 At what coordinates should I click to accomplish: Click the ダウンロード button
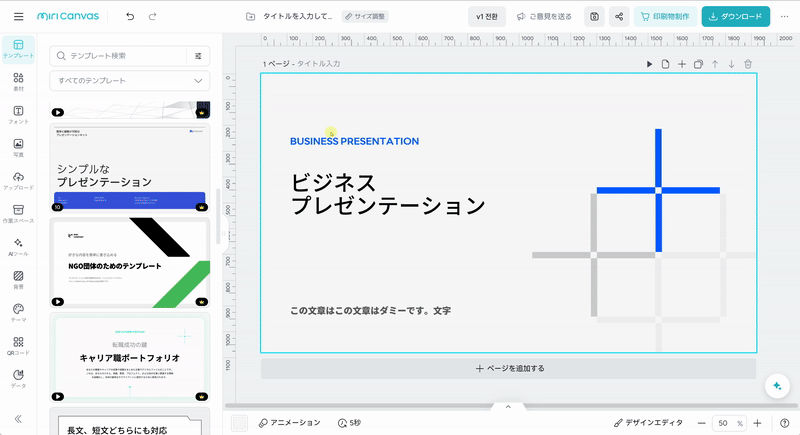click(x=735, y=17)
